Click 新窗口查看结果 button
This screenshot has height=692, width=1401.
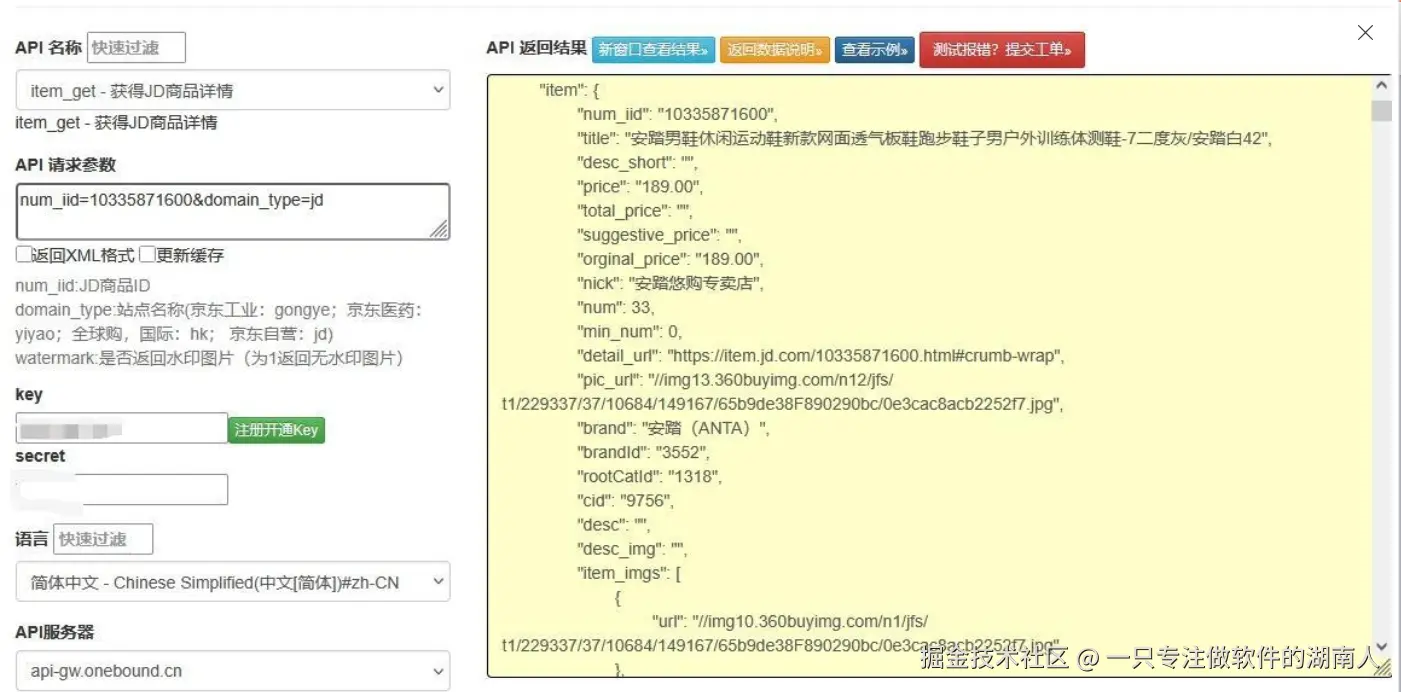pos(654,49)
